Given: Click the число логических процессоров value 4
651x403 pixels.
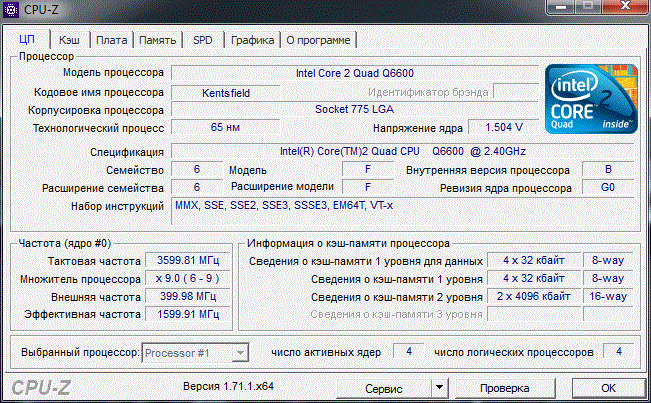Looking at the screenshot, I should 619,352.
